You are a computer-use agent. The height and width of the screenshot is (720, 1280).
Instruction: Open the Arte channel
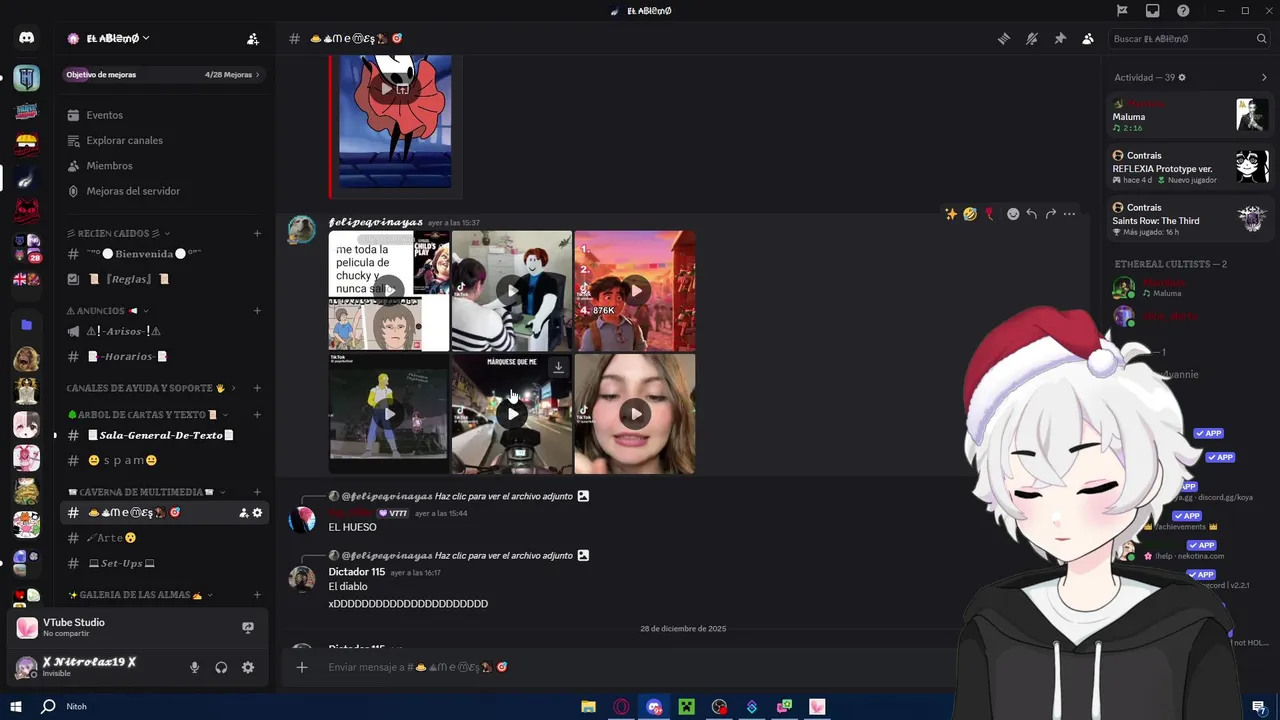click(111, 538)
